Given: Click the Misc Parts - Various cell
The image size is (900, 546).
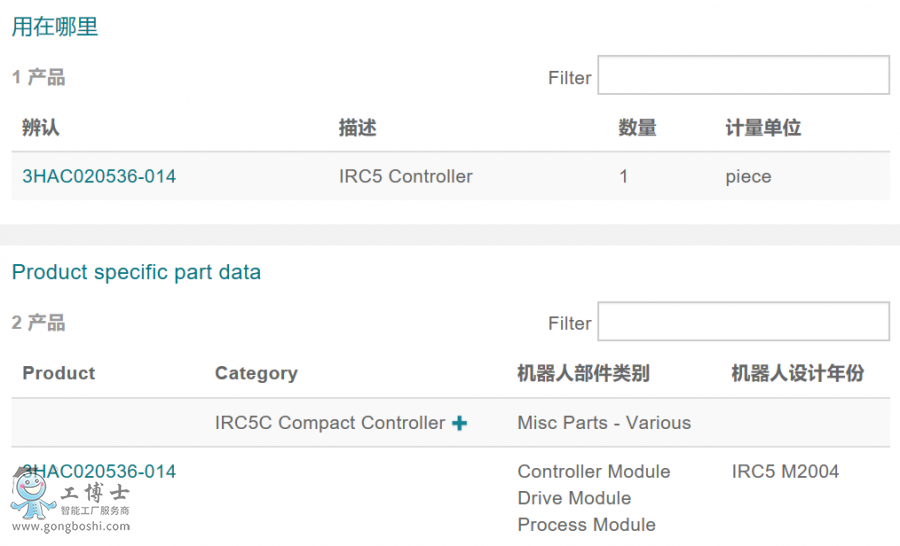Looking at the screenshot, I should click(604, 423).
